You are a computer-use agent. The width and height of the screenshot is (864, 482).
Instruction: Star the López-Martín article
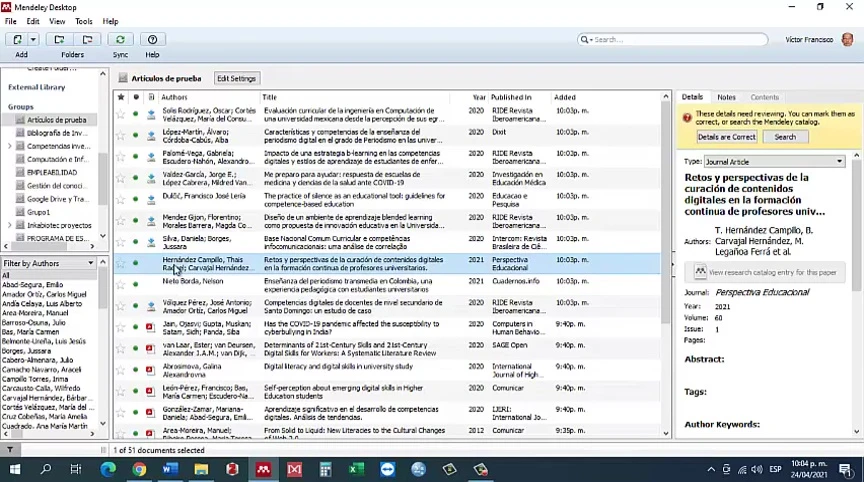click(x=121, y=136)
